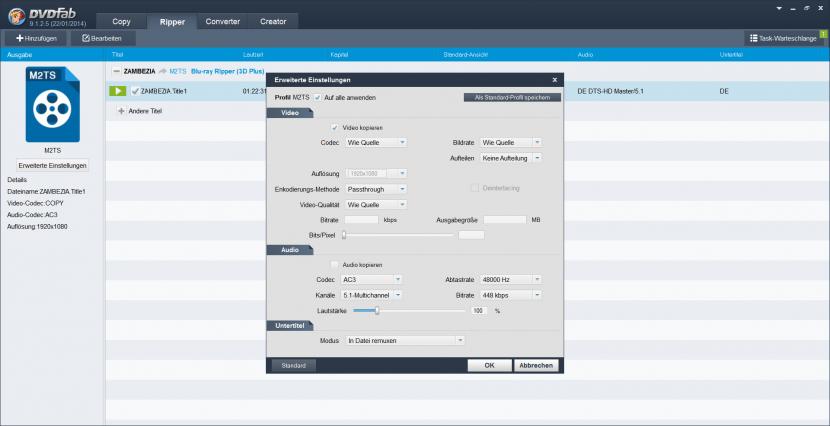Toggle the Auf alle anwenden checkbox

[x=318, y=97]
